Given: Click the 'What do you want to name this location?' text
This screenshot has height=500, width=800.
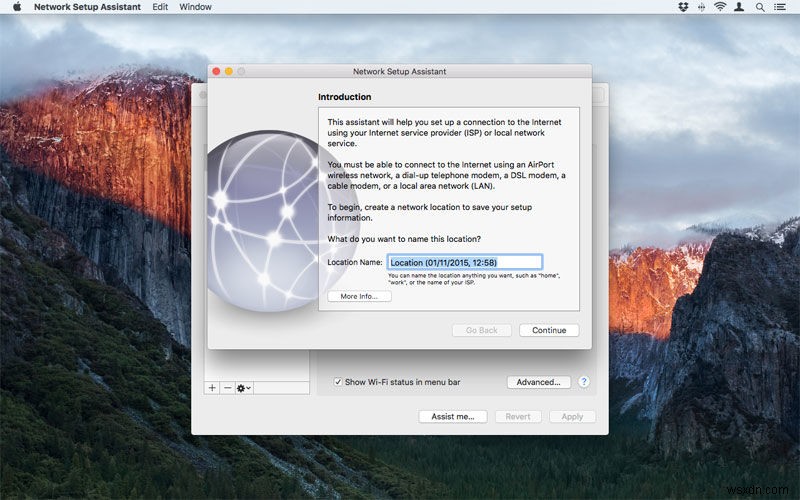Looking at the screenshot, I should 404,239.
